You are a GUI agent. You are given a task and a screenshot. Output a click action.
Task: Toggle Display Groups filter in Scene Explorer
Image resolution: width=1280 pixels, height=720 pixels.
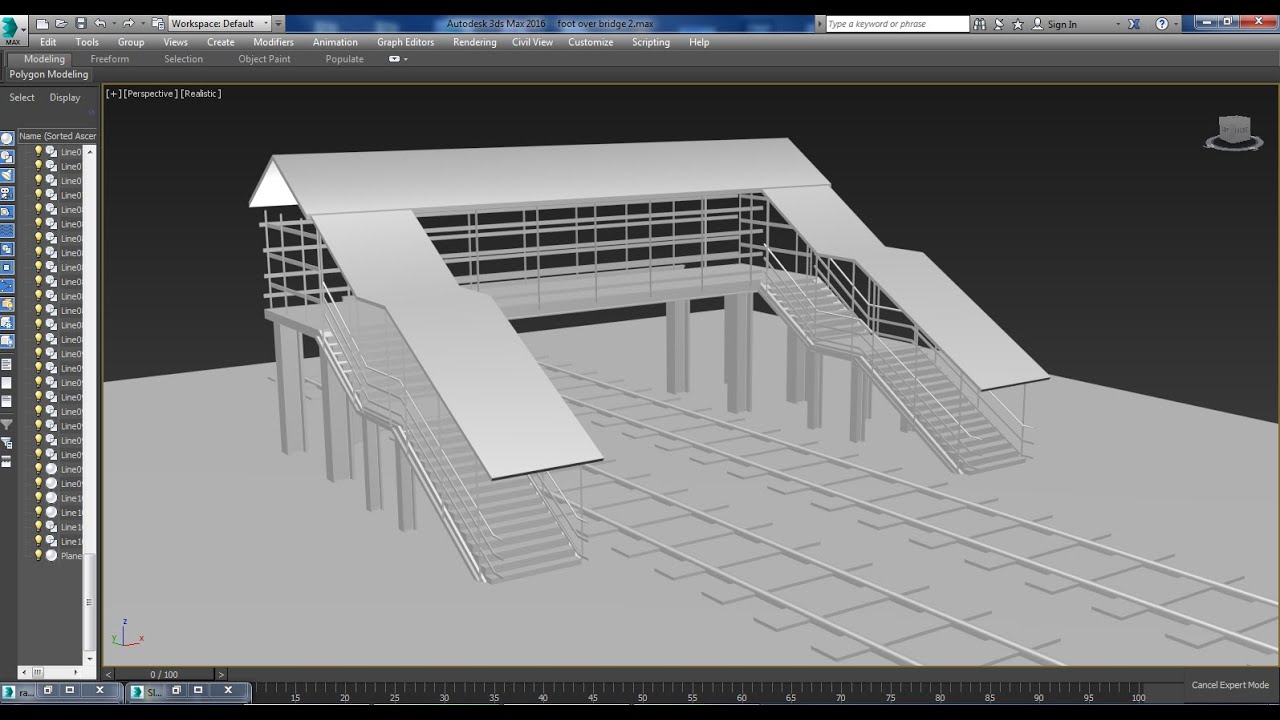tap(7, 249)
